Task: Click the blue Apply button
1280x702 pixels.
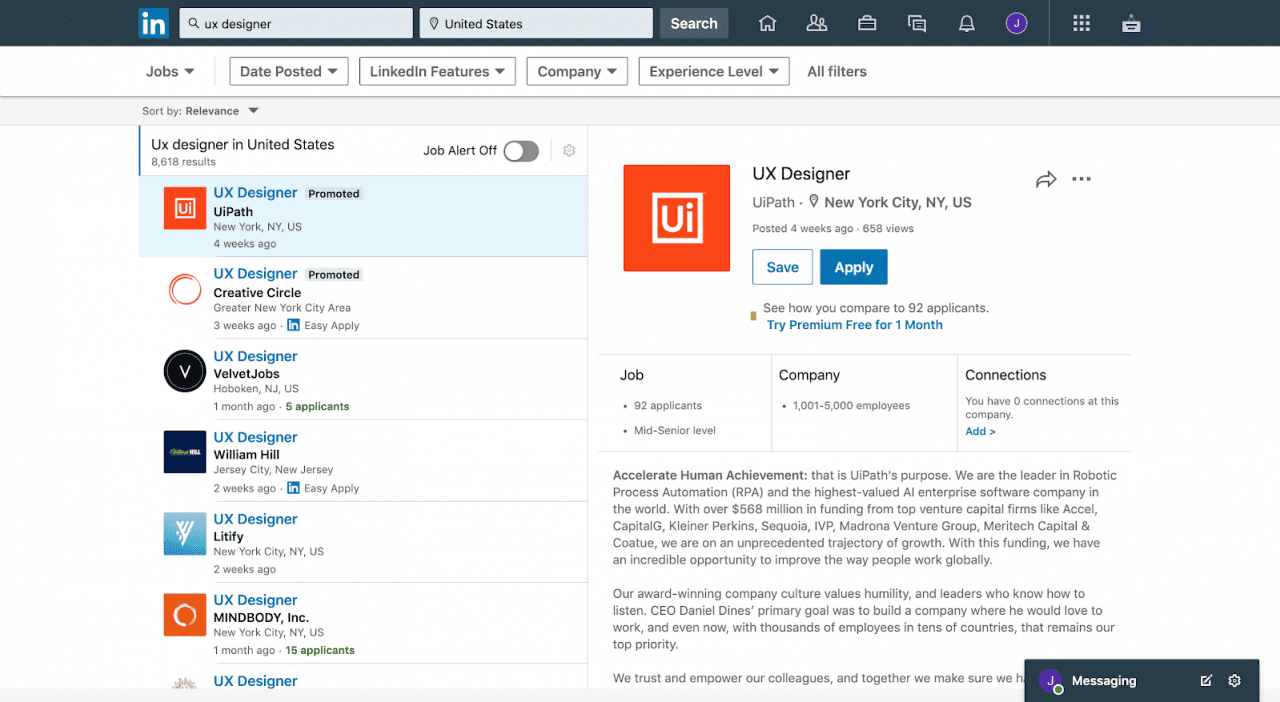Action: click(853, 267)
